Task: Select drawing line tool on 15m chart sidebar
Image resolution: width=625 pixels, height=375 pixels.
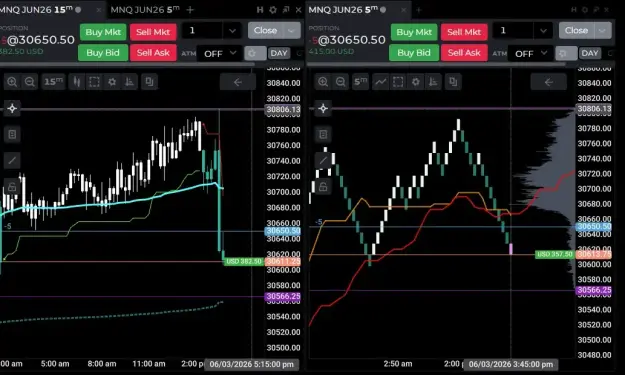Action: click(x=12, y=160)
